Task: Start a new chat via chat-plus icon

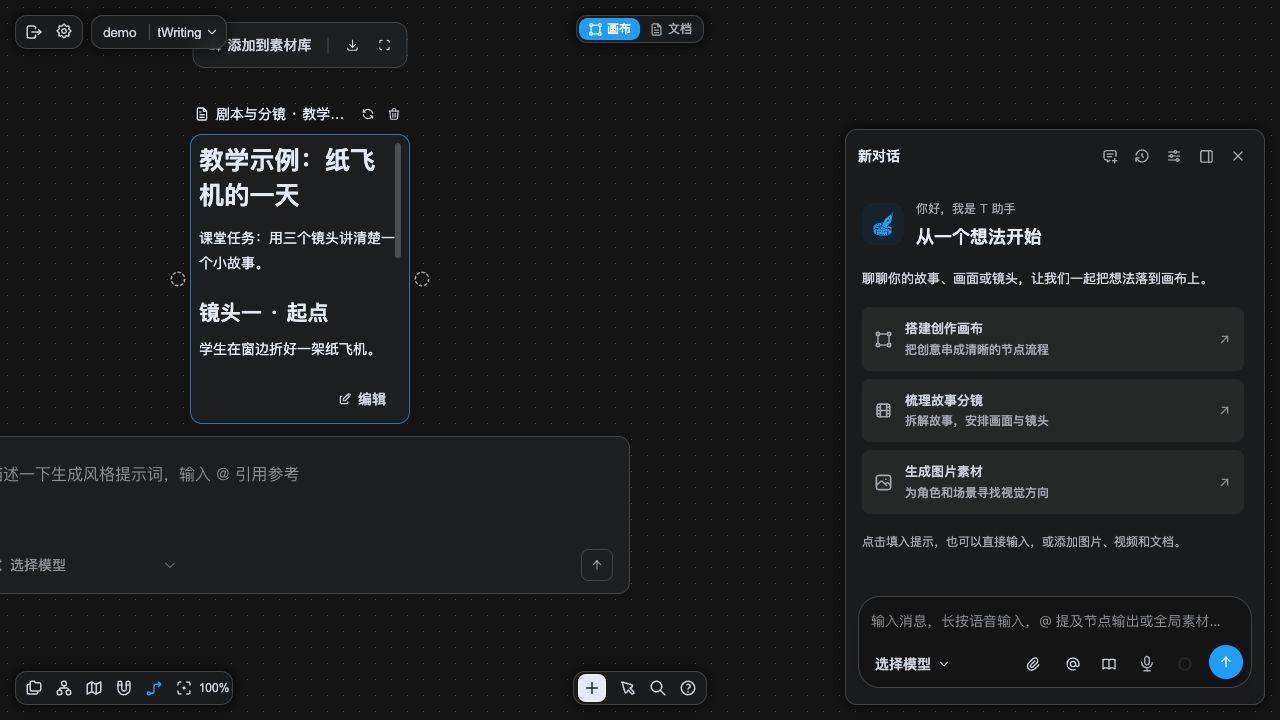Action: coord(1110,156)
